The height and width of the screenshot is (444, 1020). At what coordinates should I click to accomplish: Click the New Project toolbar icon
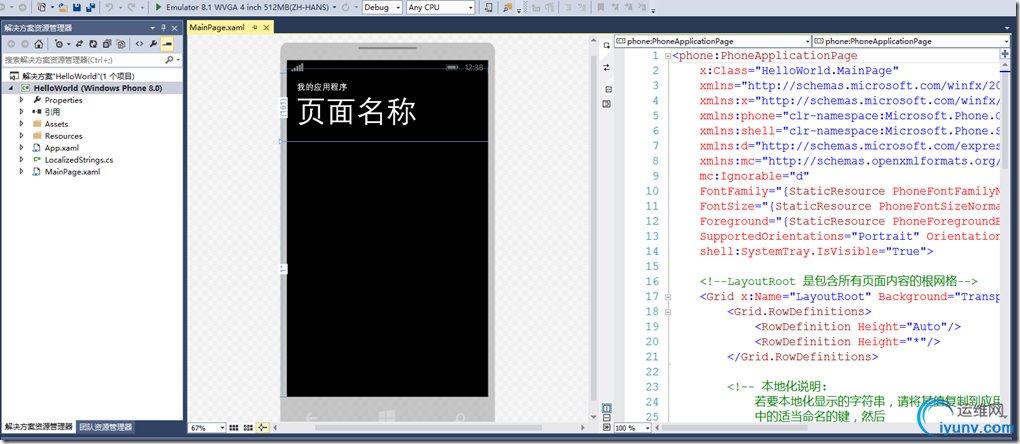coord(42,7)
